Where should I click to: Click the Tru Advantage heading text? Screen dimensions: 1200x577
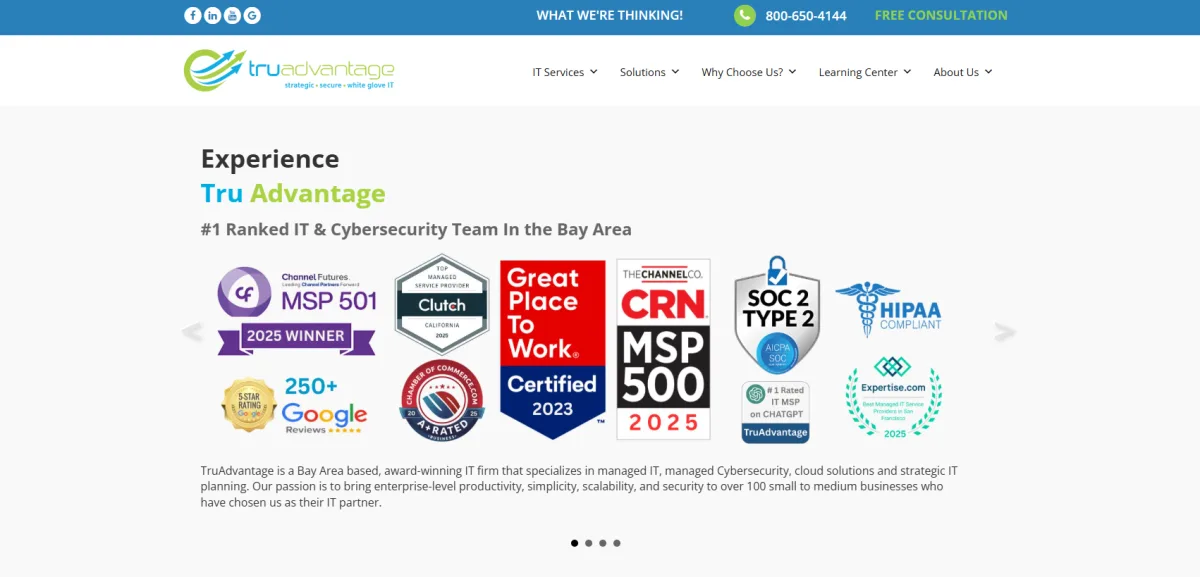pos(293,193)
